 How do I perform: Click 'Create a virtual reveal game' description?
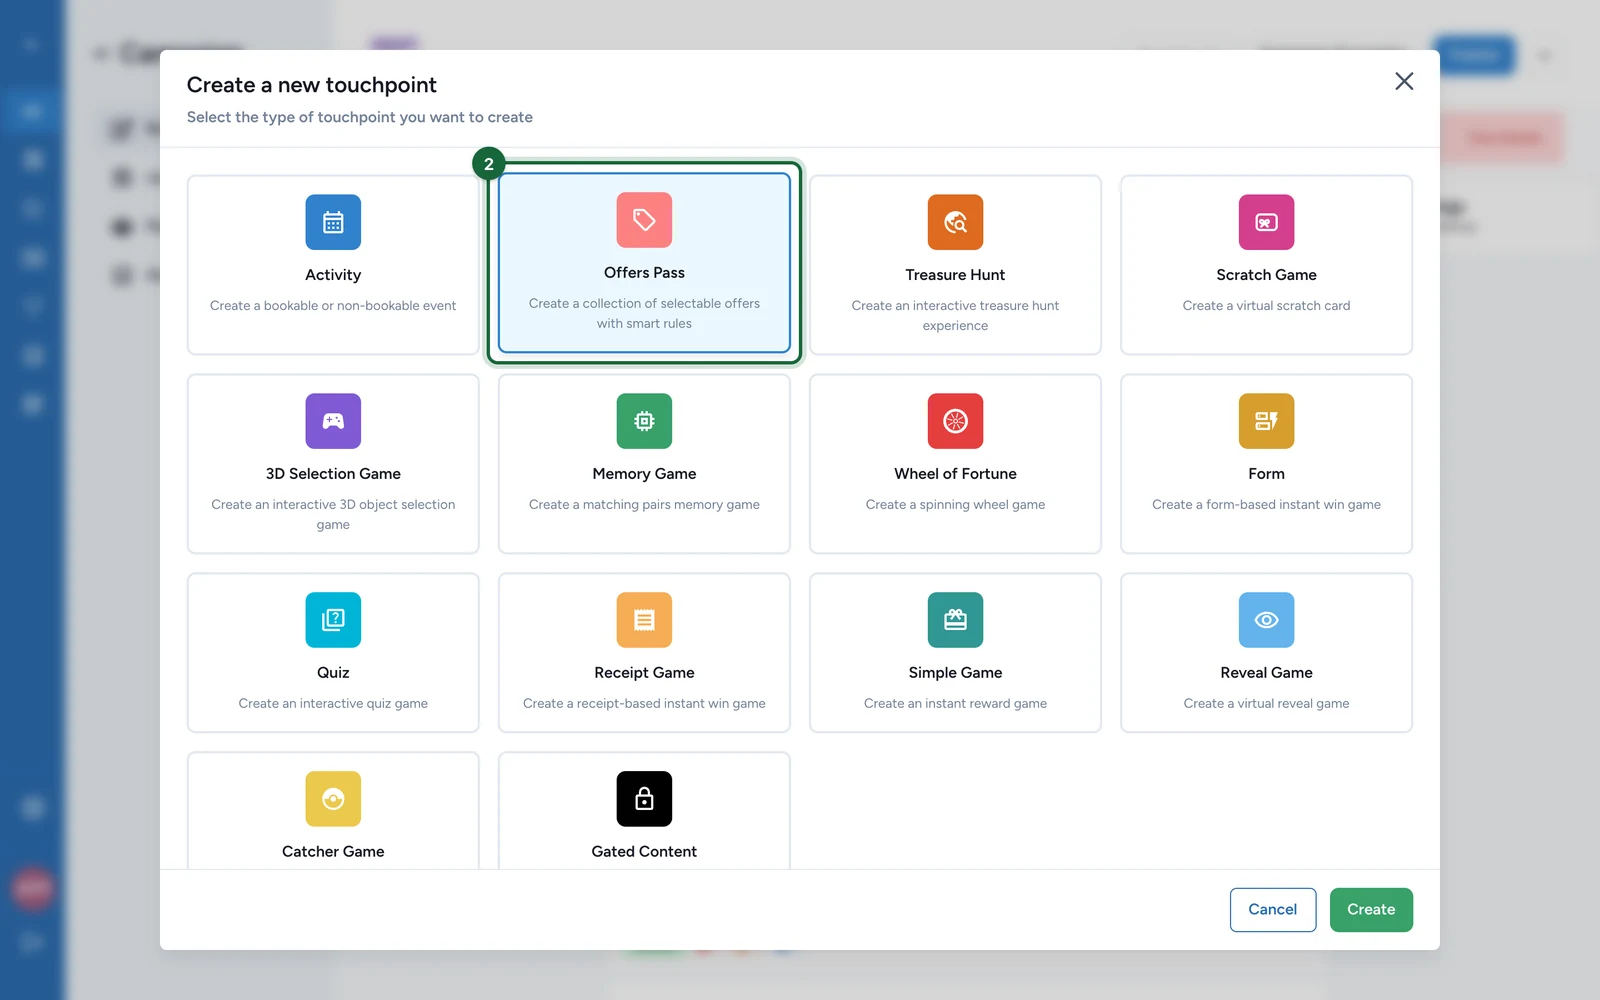click(x=1266, y=704)
